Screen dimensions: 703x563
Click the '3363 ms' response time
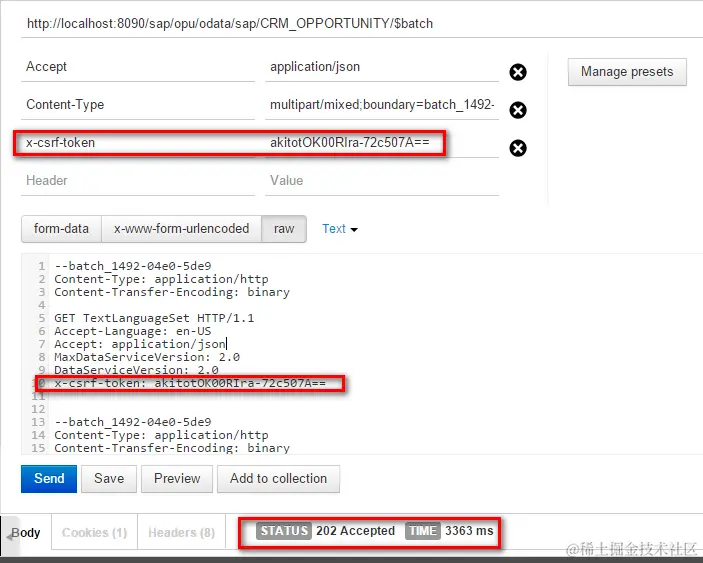pos(469,531)
